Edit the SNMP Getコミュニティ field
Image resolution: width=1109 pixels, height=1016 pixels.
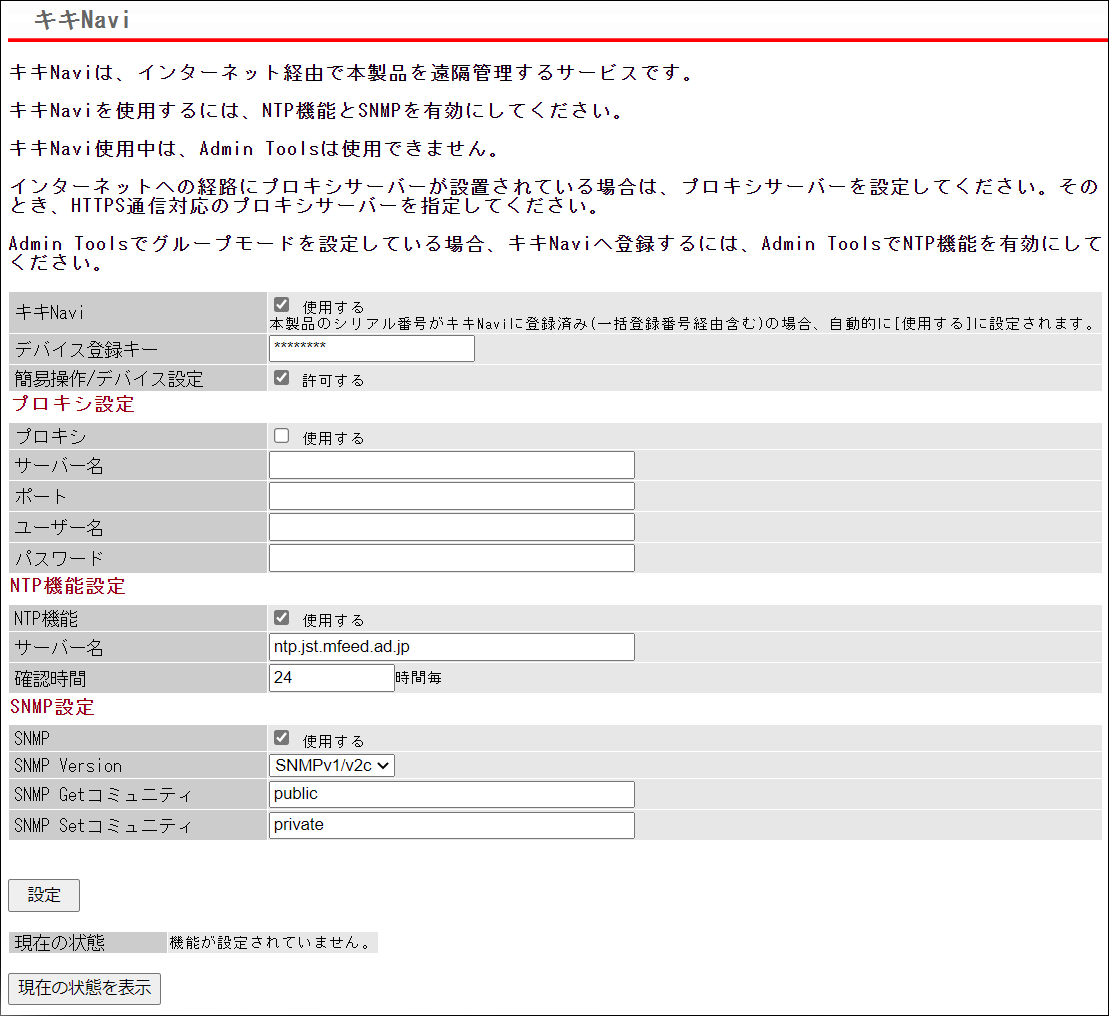point(451,794)
